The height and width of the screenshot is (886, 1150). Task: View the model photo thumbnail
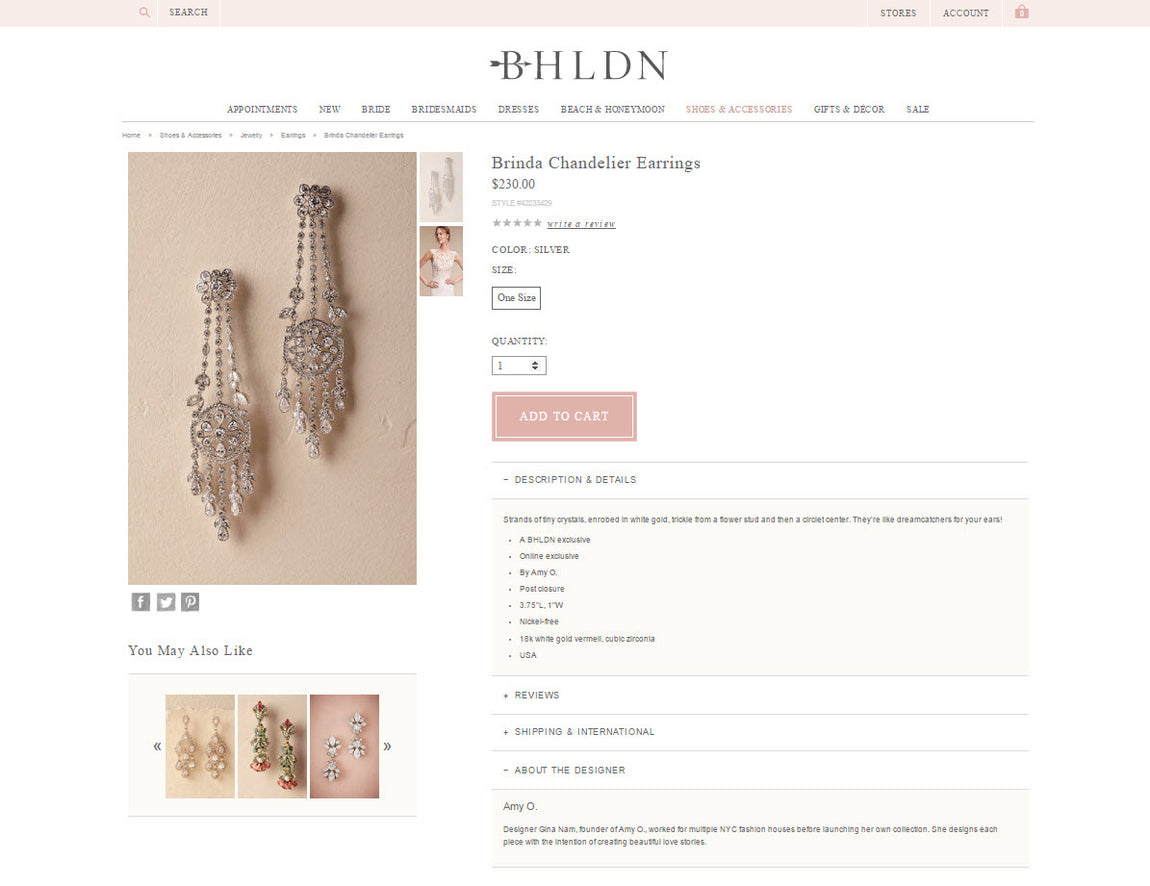[x=441, y=261]
